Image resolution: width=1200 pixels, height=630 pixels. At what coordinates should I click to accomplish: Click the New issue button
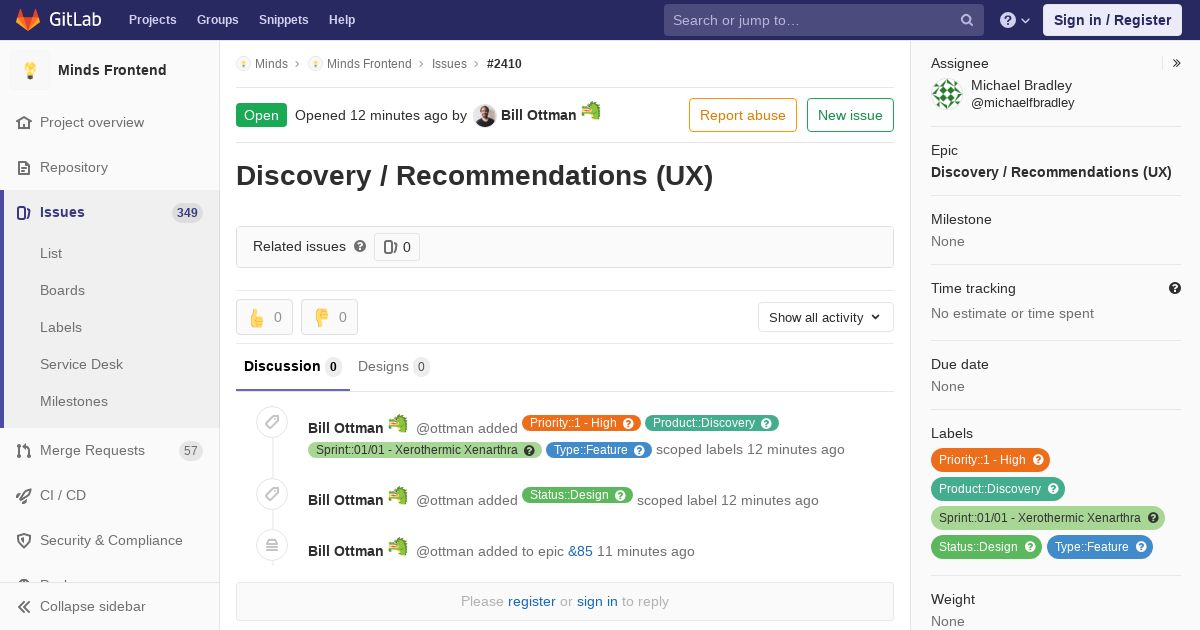[850, 115]
